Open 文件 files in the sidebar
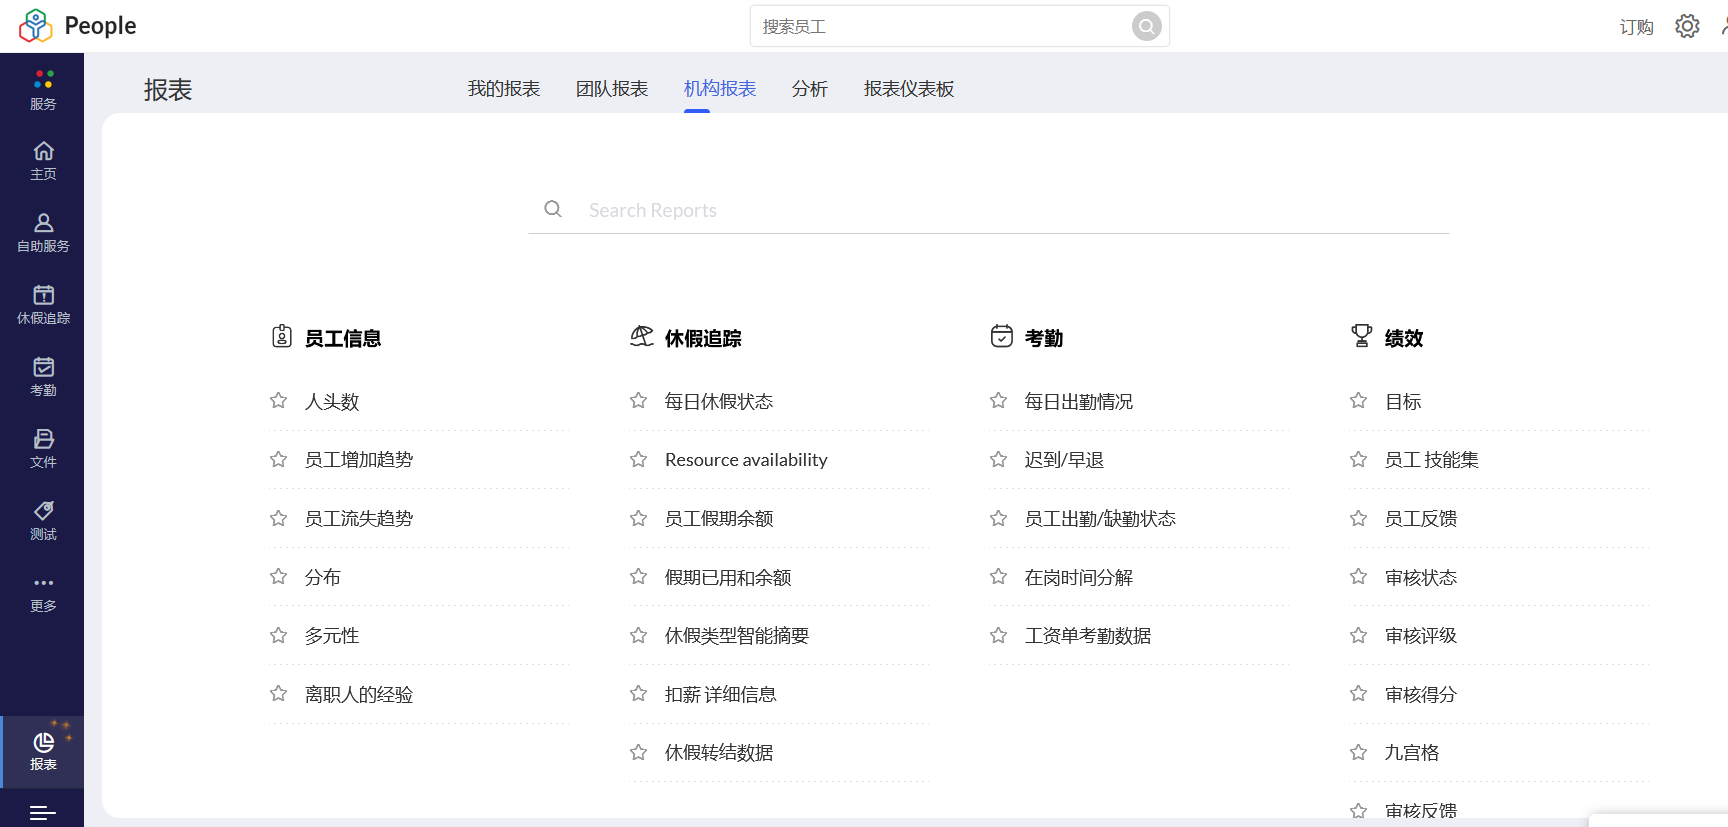 pyautogui.click(x=43, y=448)
